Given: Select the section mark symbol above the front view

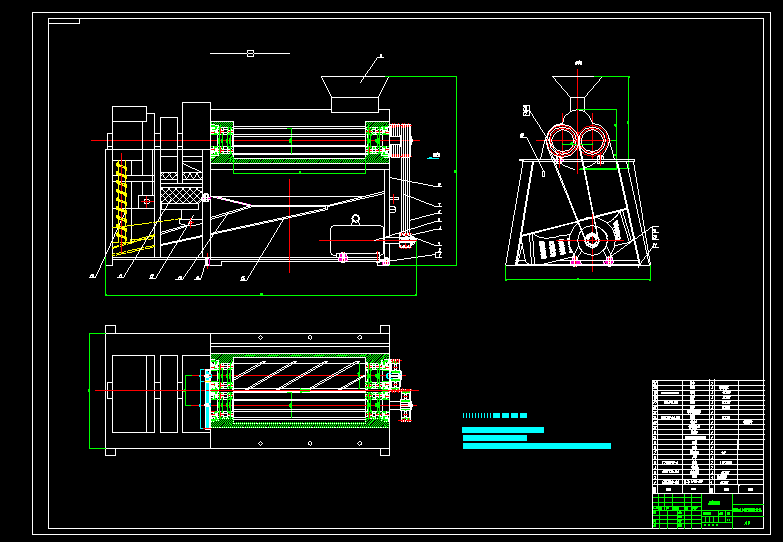Looking at the screenshot, I should (x=250, y=53).
